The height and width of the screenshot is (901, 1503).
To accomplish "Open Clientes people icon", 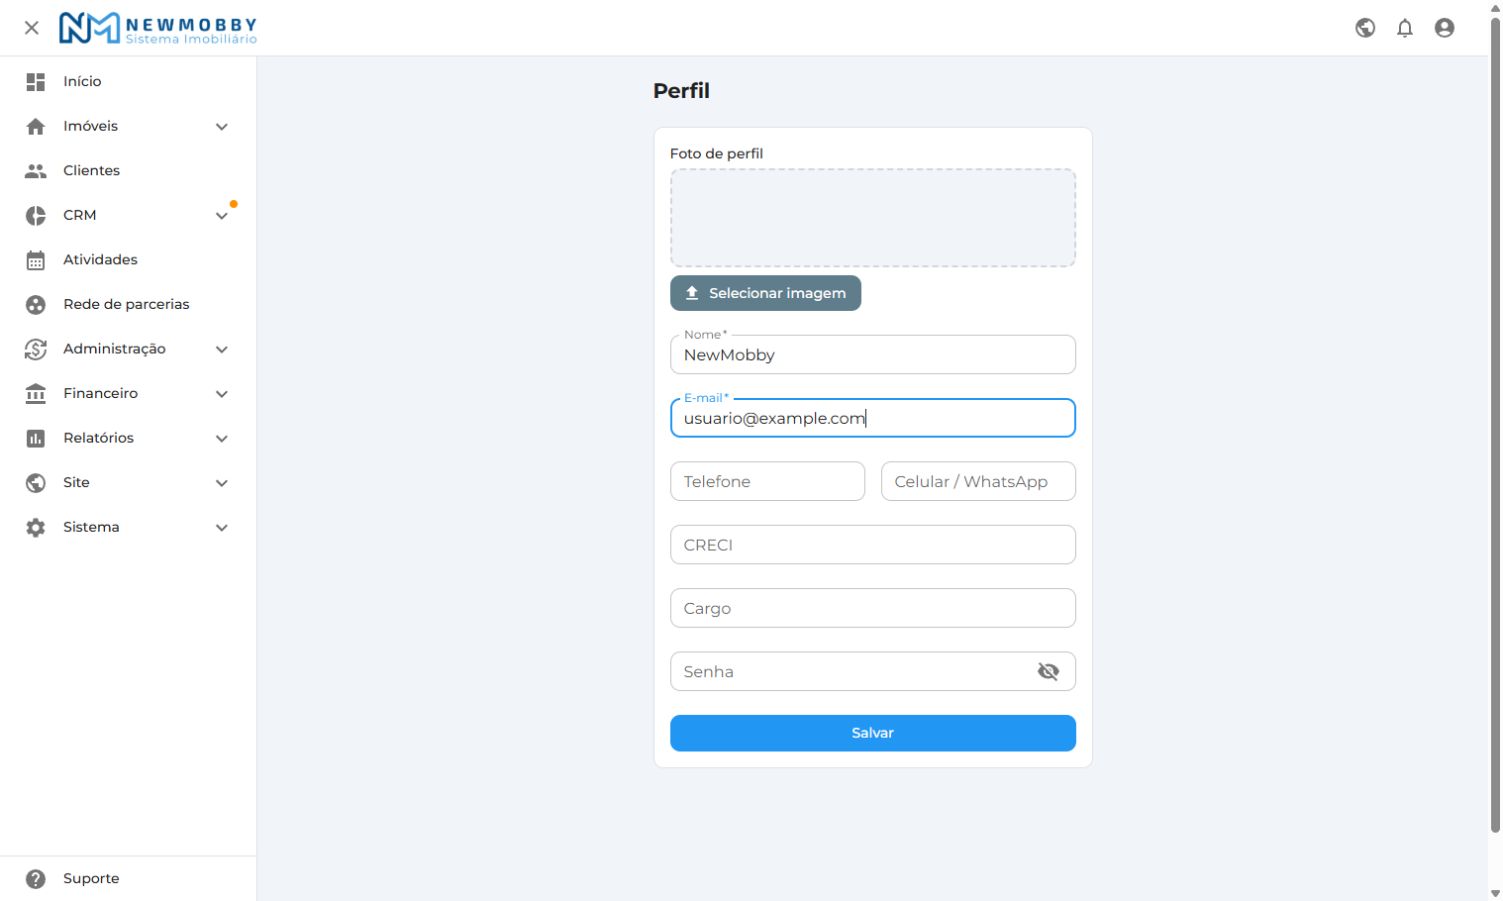I will [x=36, y=171].
